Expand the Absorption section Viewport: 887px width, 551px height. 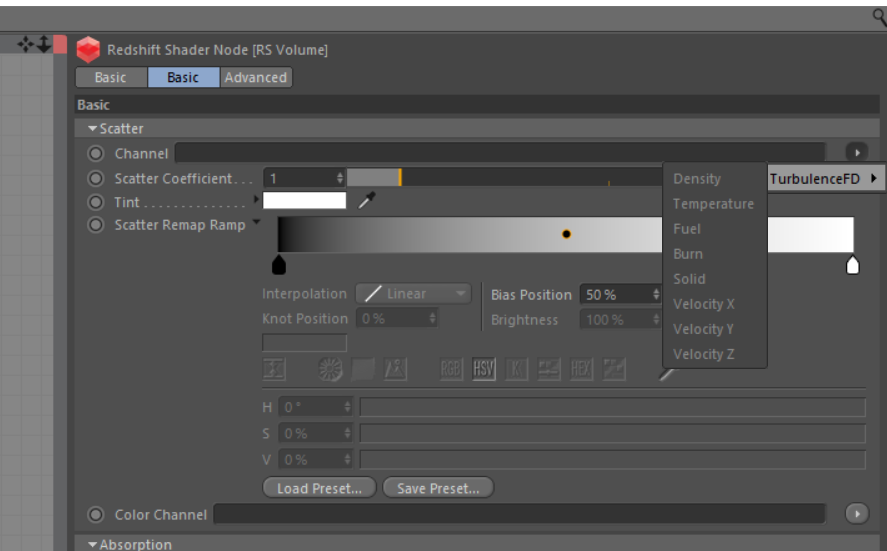[92, 544]
